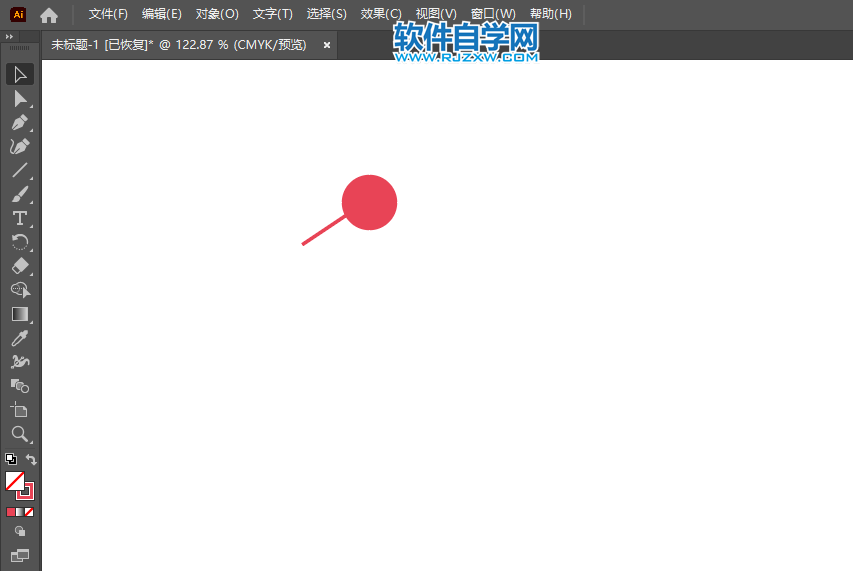Select the Shape Builder tool
Screen dimensions: 853x571
pyautogui.click(x=20, y=290)
